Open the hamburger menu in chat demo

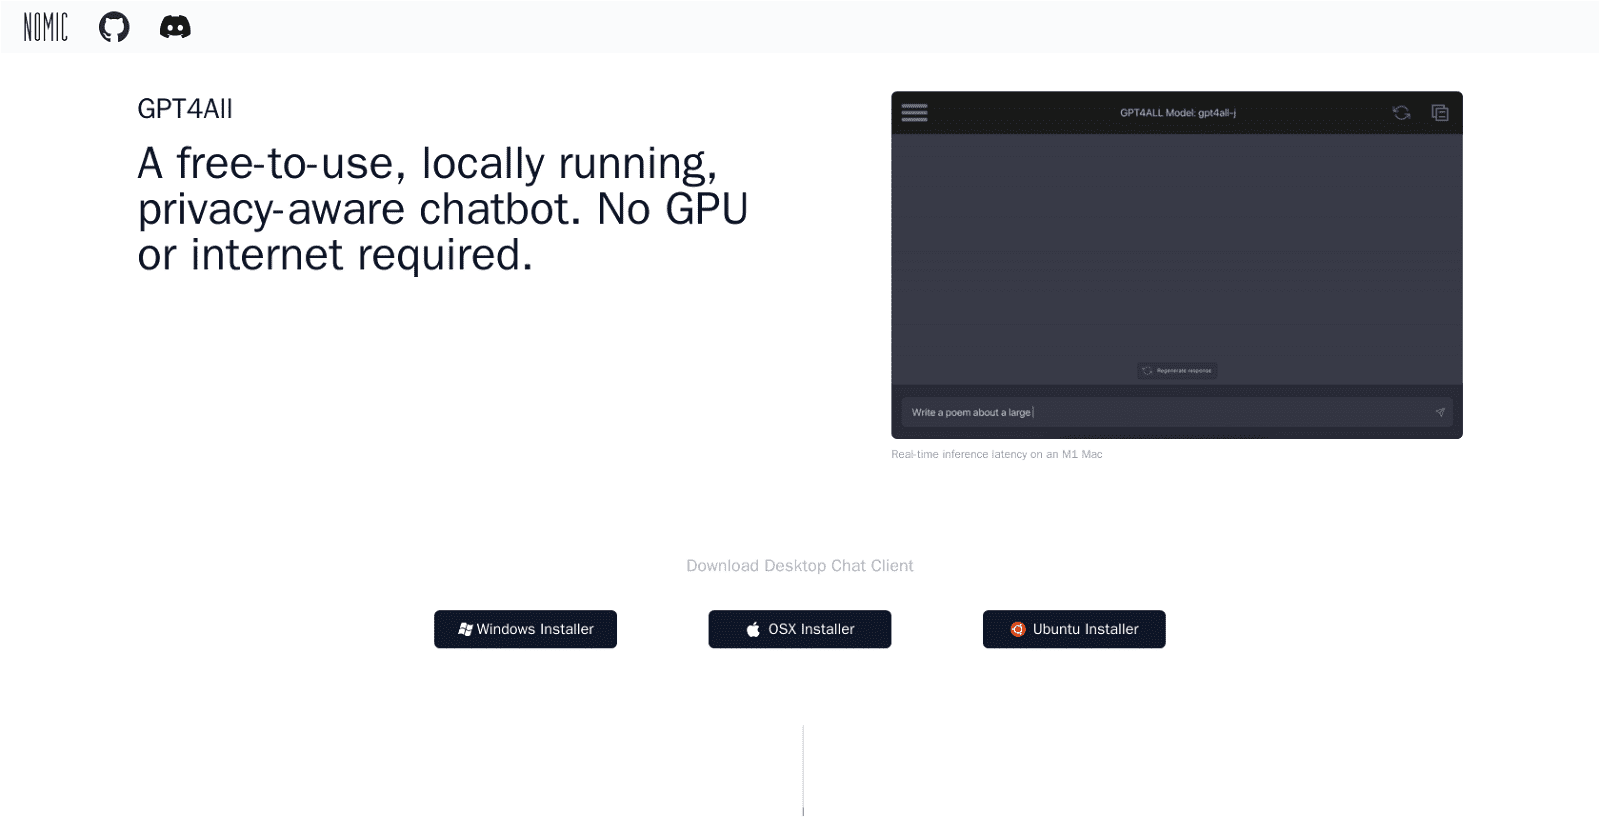pyautogui.click(x=914, y=112)
